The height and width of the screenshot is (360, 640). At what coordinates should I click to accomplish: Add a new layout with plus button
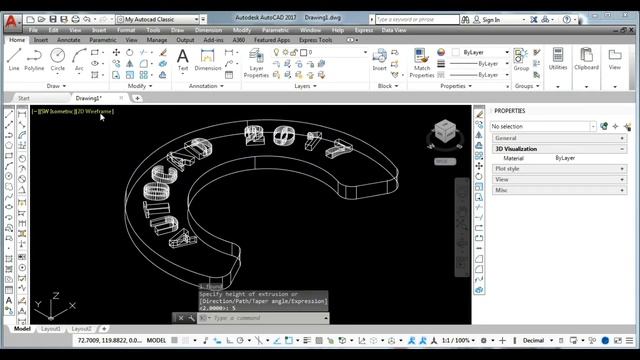click(x=104, y=329)
